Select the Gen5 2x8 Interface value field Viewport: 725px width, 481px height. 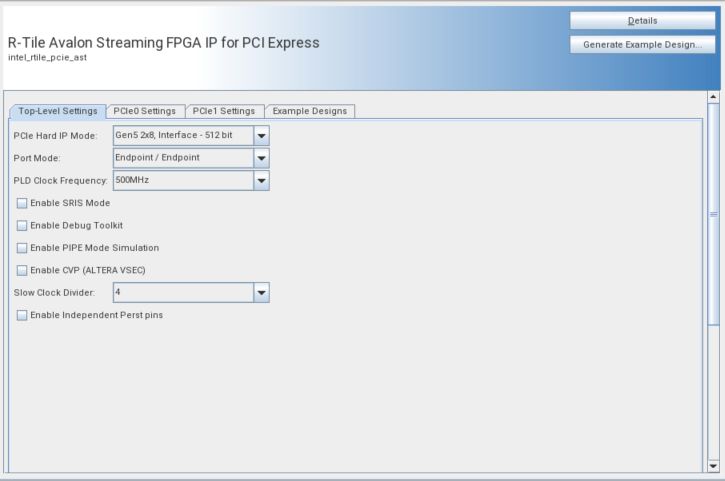[184, 136]
